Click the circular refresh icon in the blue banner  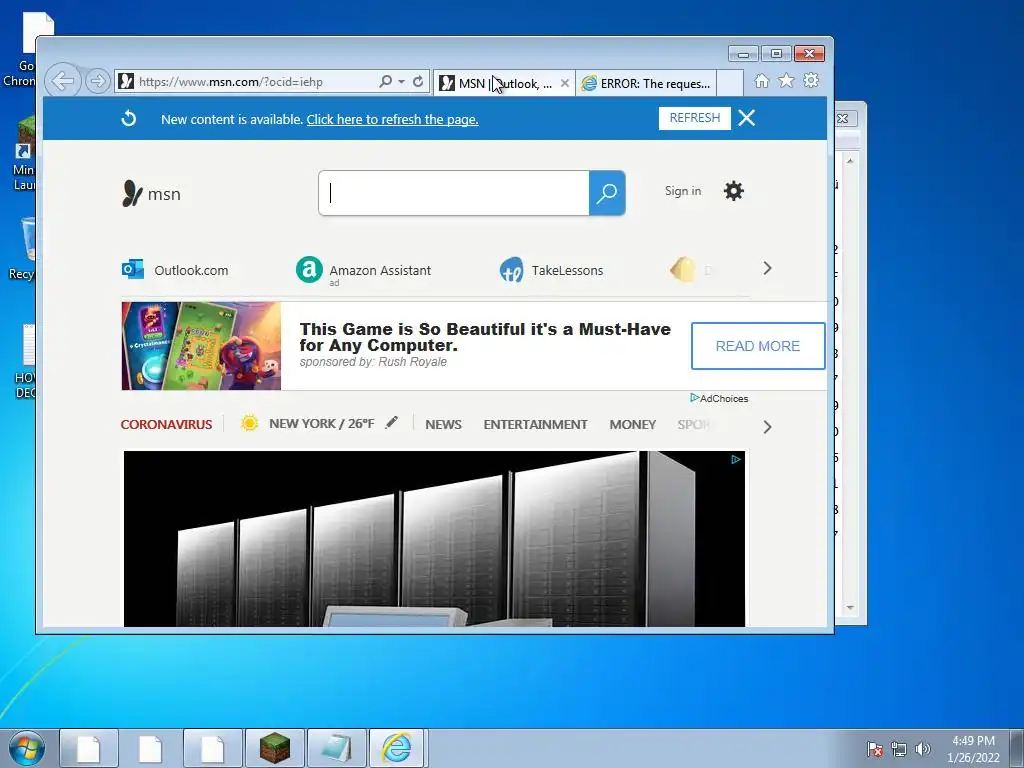[x=129, y=118]
